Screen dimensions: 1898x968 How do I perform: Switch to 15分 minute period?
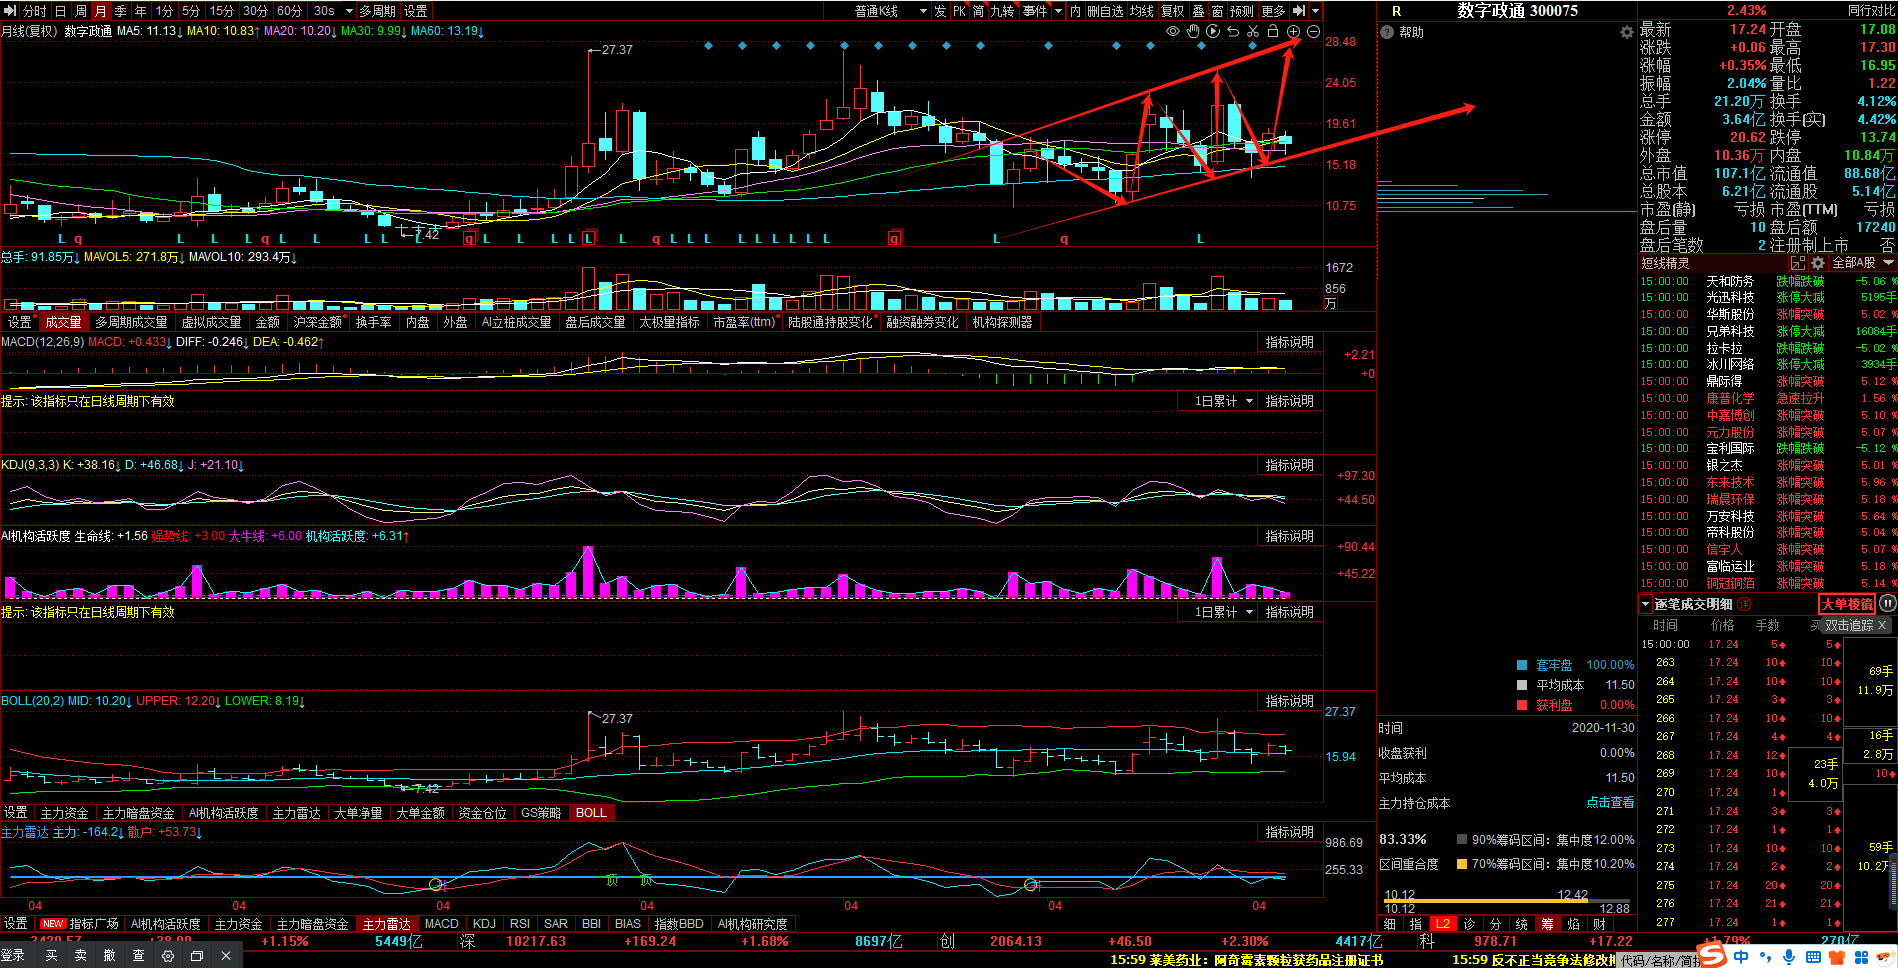tap(222, 11)
